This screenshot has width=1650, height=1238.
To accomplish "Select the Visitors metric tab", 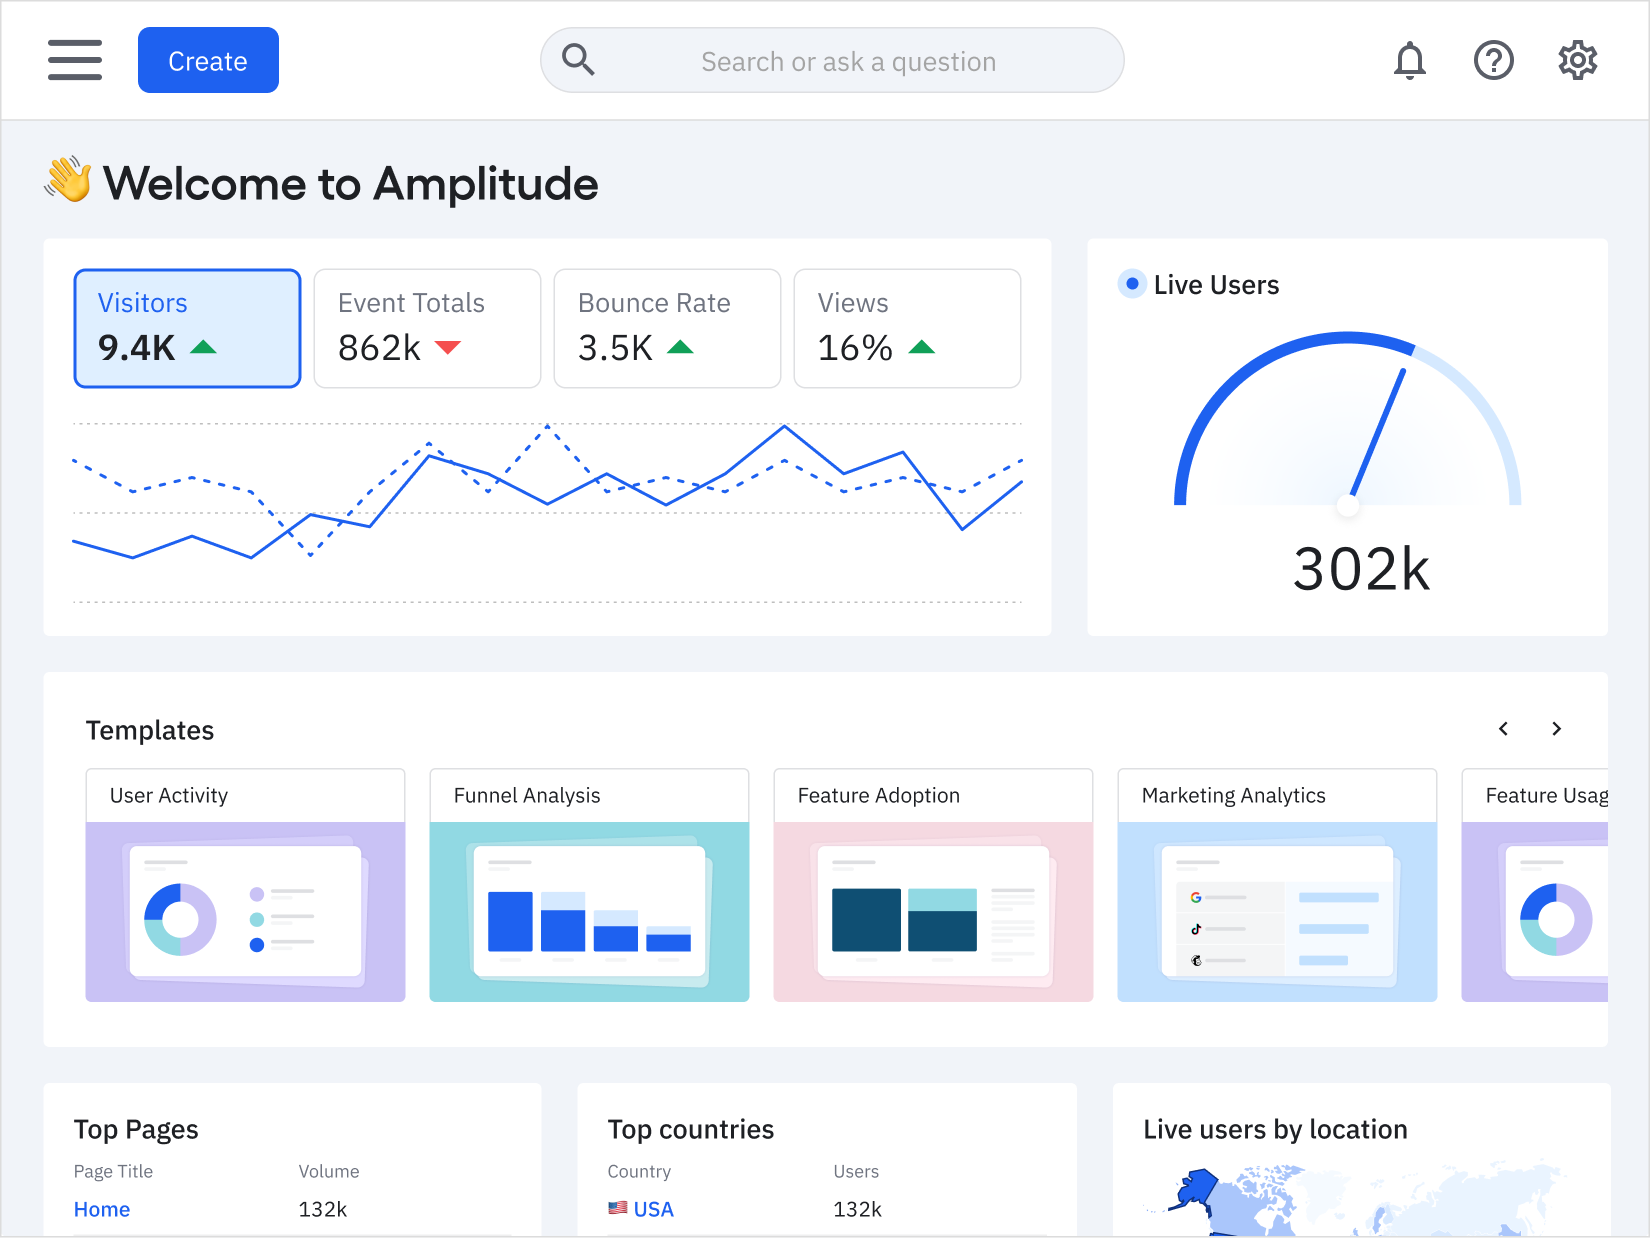I will pos(187,328).
